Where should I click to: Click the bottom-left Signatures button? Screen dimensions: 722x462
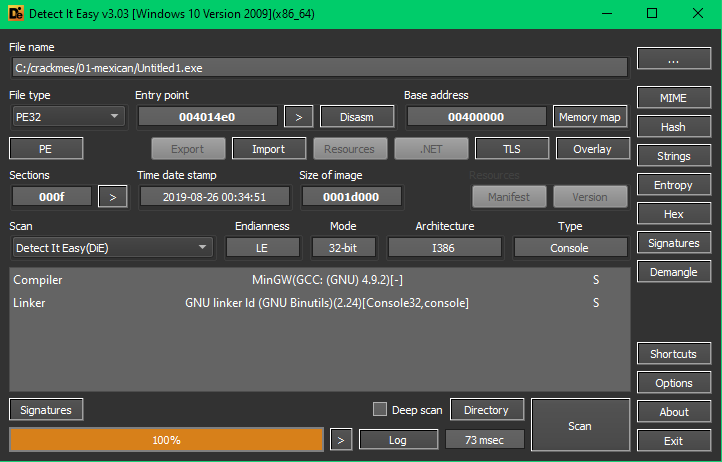point(46,409)
